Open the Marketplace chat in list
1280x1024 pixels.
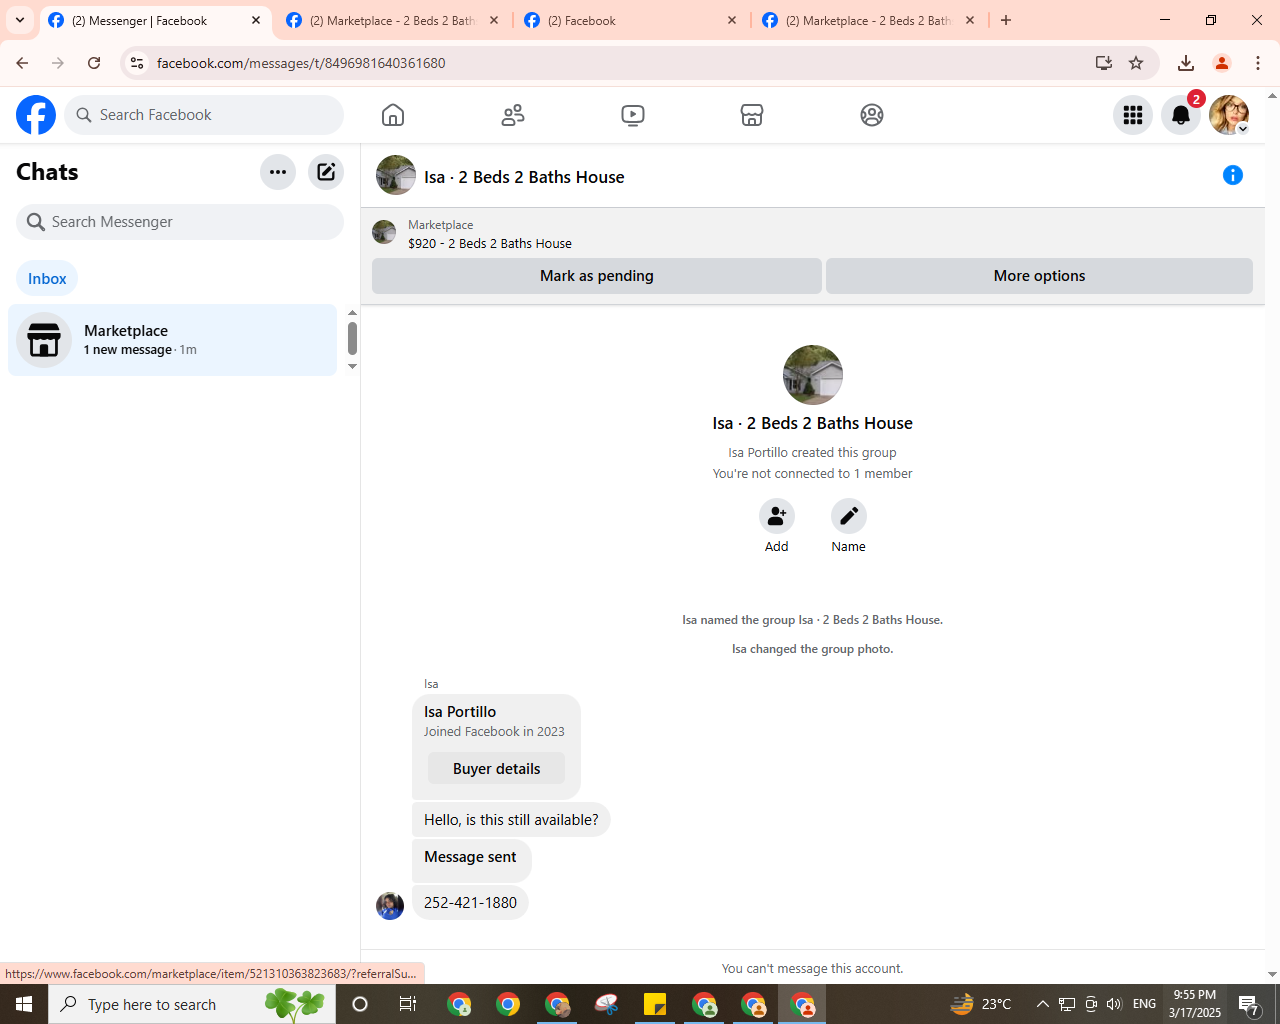coord(173,340)
